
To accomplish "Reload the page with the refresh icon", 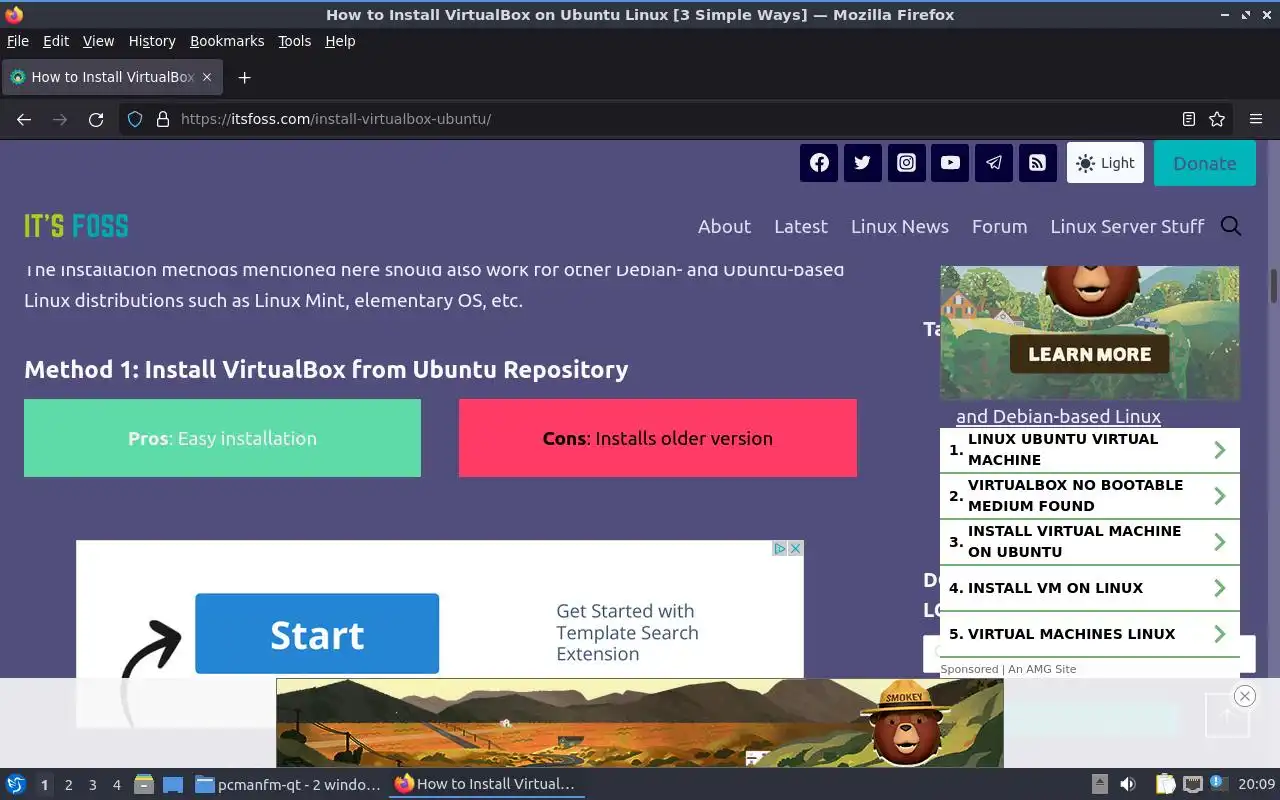I will 96,119.
